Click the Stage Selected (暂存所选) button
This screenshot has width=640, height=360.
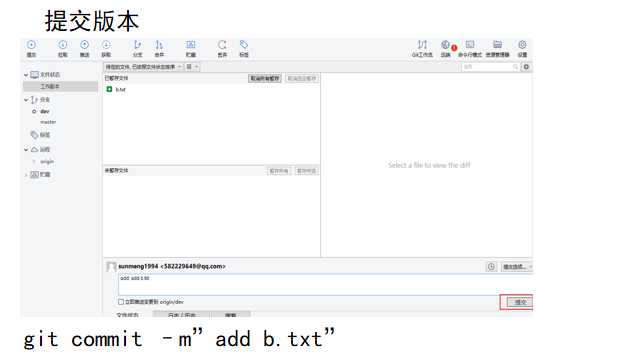tap(306, 171)
